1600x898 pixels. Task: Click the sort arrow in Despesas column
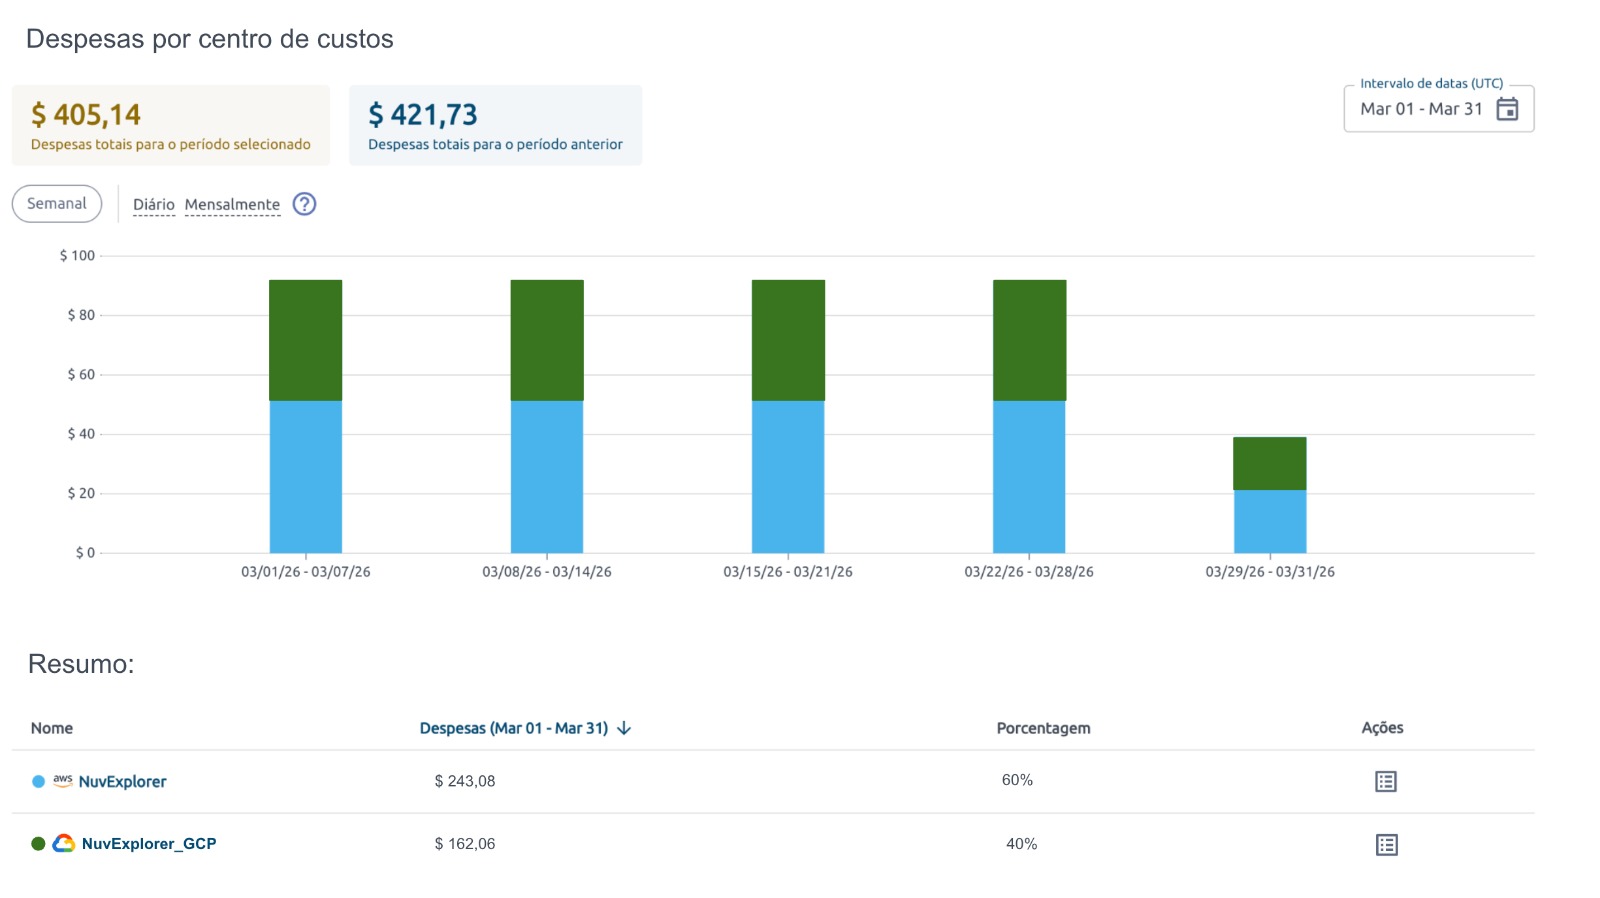tap(624, 728)
